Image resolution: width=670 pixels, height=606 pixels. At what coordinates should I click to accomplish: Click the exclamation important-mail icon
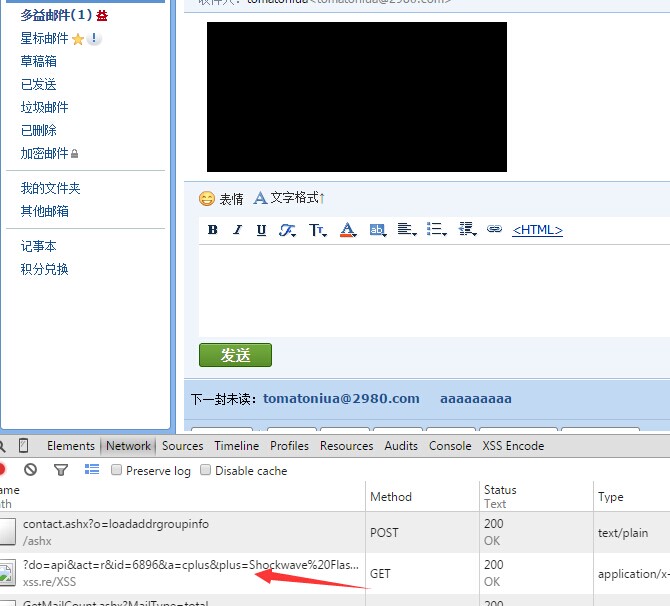94,38
